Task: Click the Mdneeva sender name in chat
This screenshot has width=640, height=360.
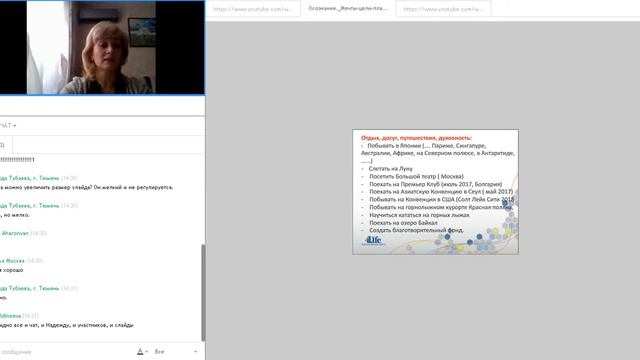Action: (10, 316)
